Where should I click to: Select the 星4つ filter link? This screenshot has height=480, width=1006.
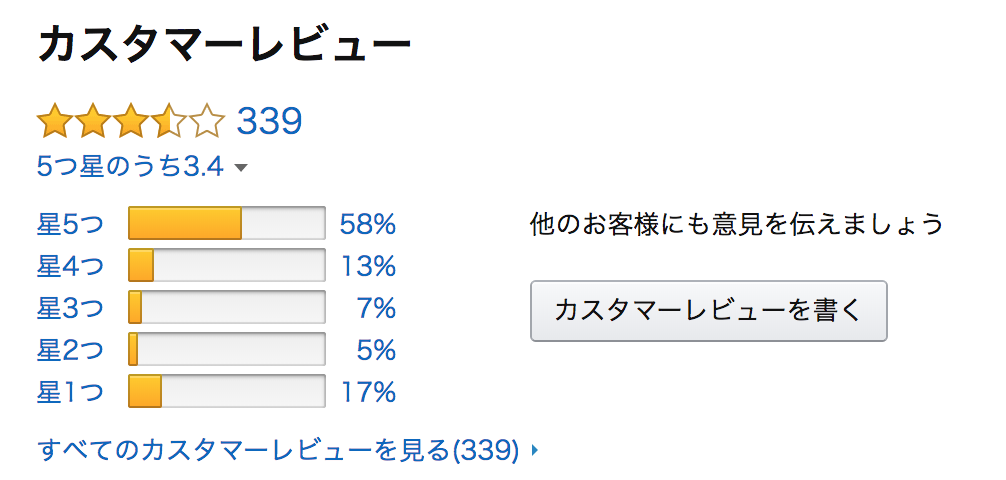click(70, 266)
